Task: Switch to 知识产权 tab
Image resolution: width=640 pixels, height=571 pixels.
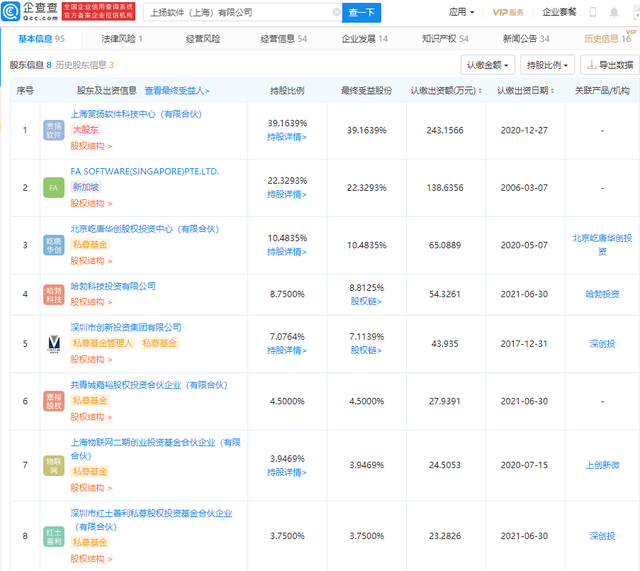Action: 445,39
